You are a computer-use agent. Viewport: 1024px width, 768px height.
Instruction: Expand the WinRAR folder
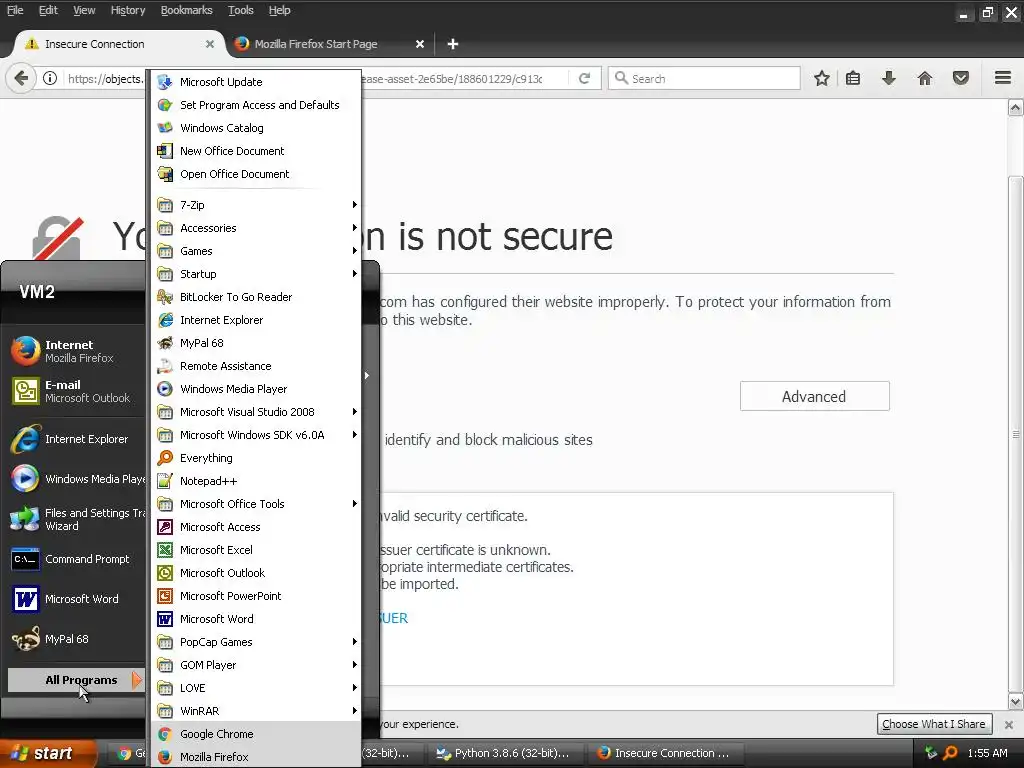coord(255,711)
